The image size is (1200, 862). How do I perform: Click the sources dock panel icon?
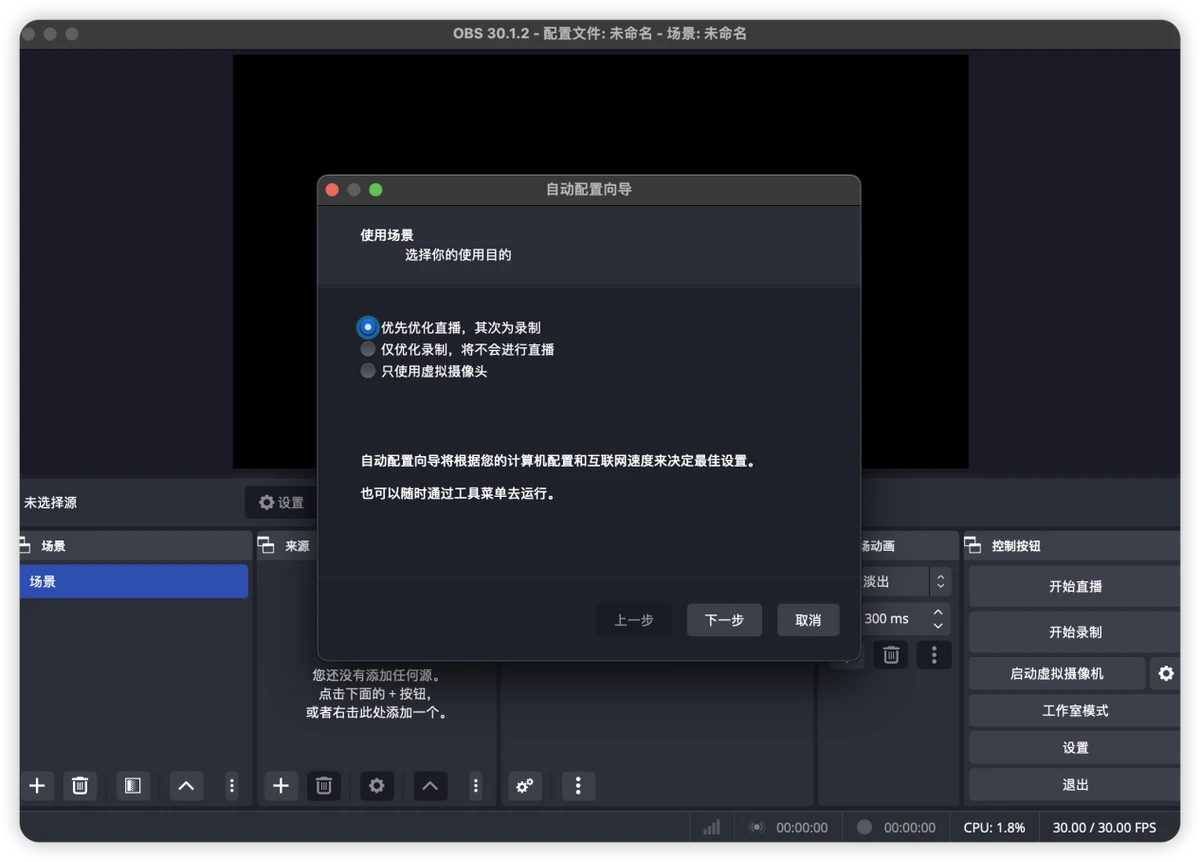pos(266,546)
